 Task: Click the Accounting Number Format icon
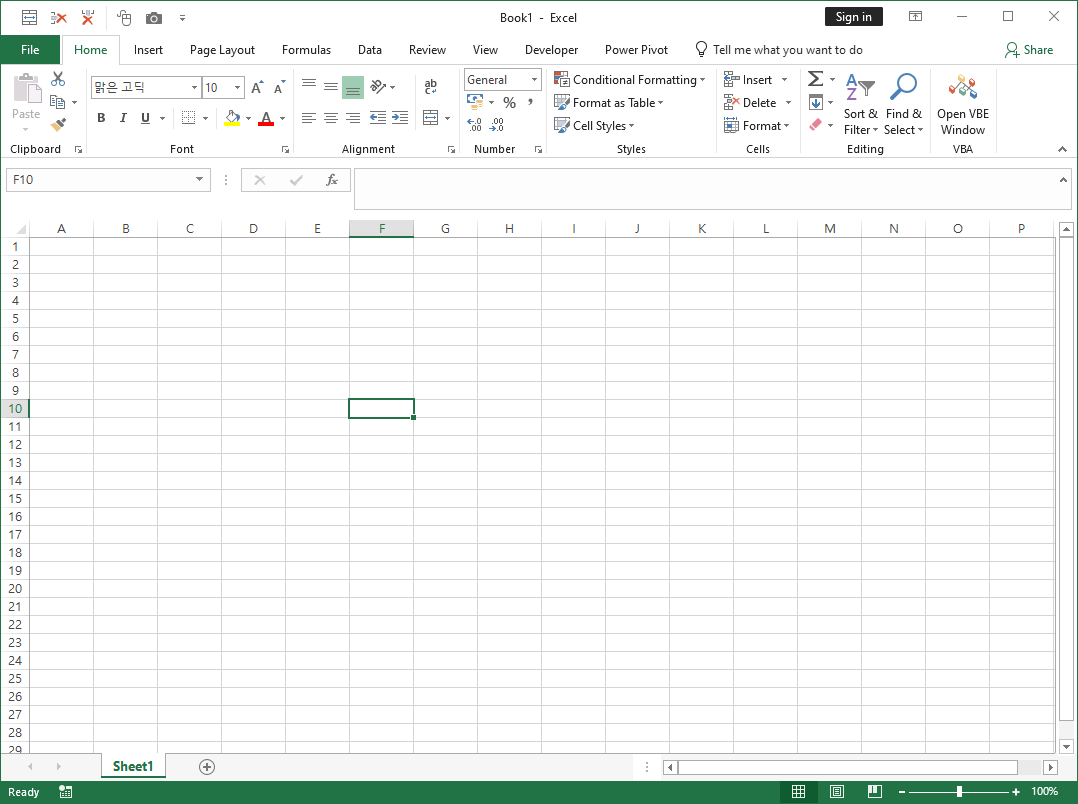click(x=475, y=102)
